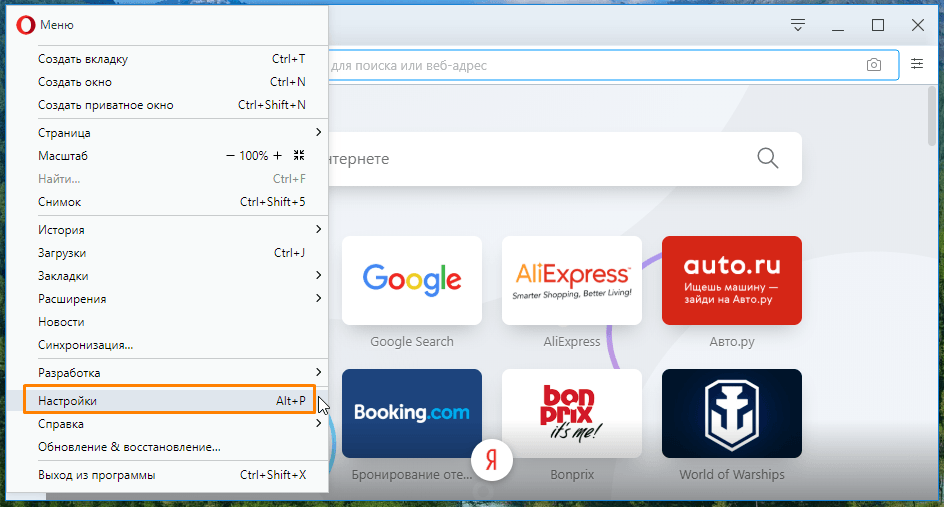Expand the Расширения submenu
Screen dimensions: 944x507
167,299
